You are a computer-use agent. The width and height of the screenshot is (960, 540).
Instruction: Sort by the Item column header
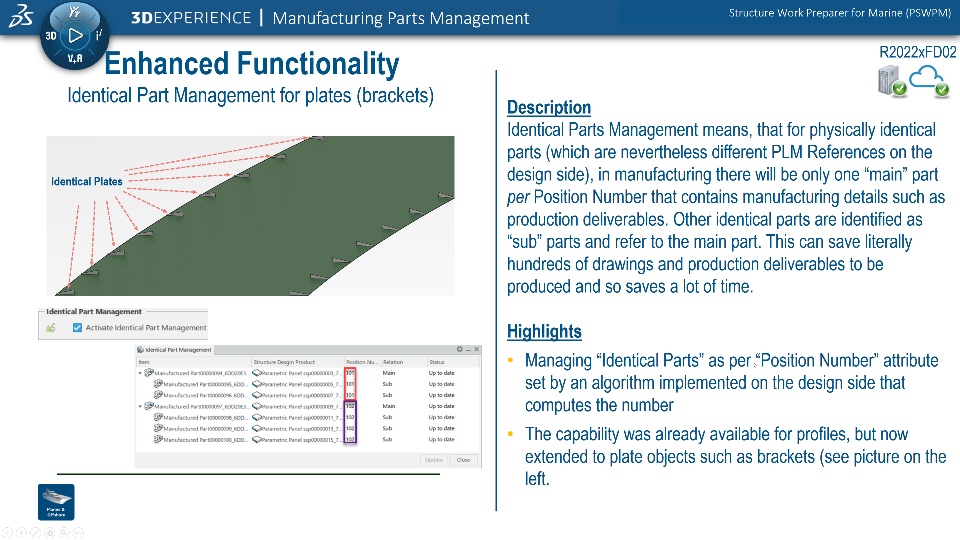click(x=193, y=362)
